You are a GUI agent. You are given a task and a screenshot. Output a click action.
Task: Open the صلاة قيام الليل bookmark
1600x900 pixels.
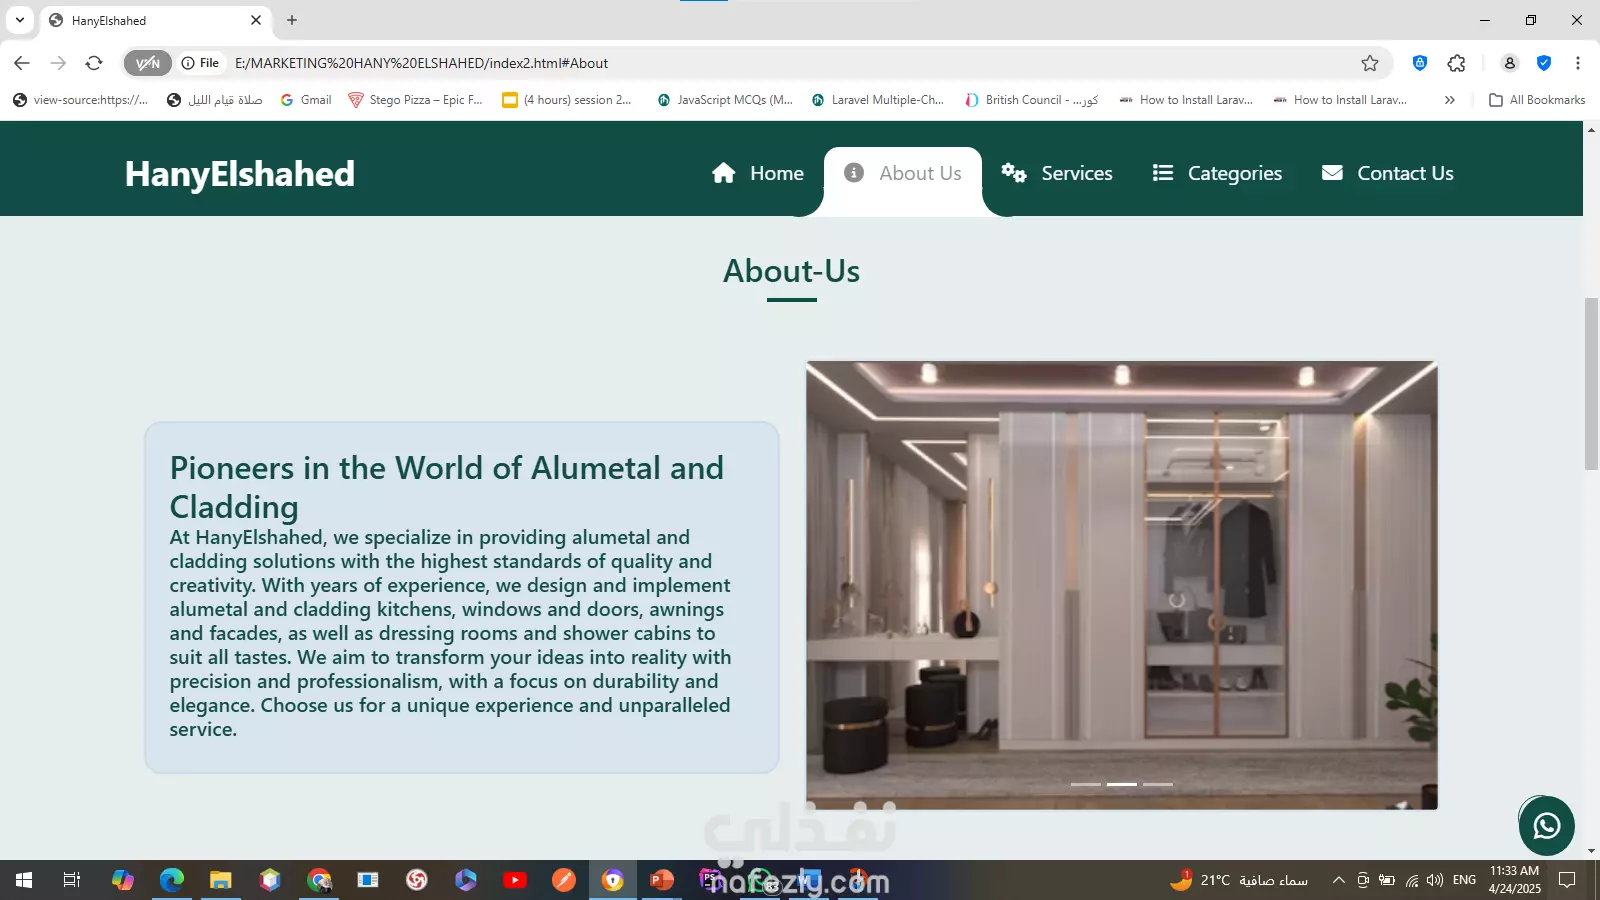(x=215, y=100)
